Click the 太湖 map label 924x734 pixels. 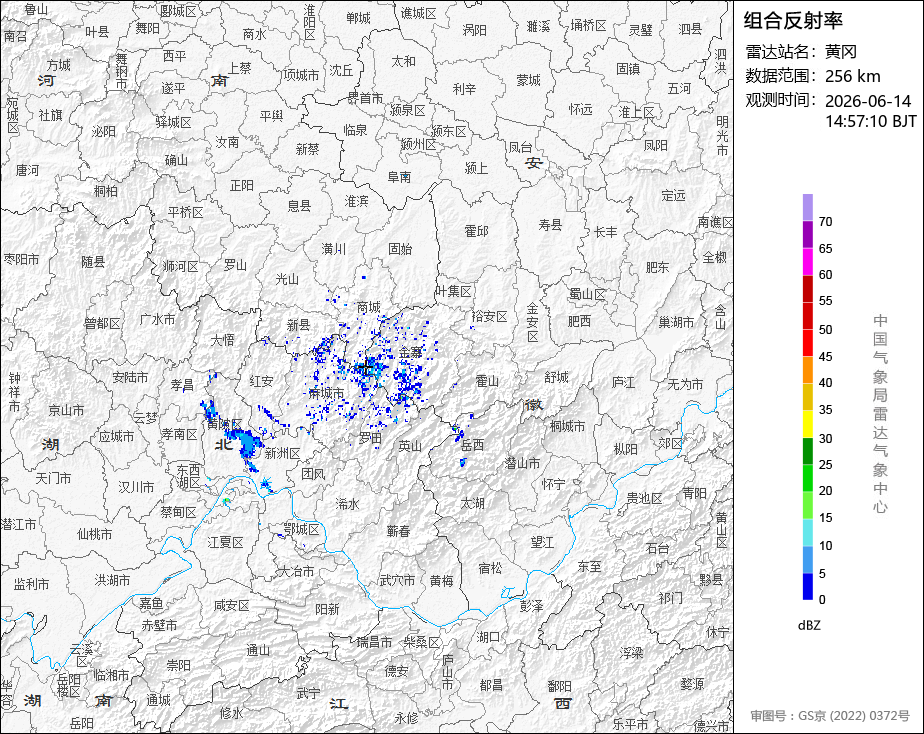[472, 503]
